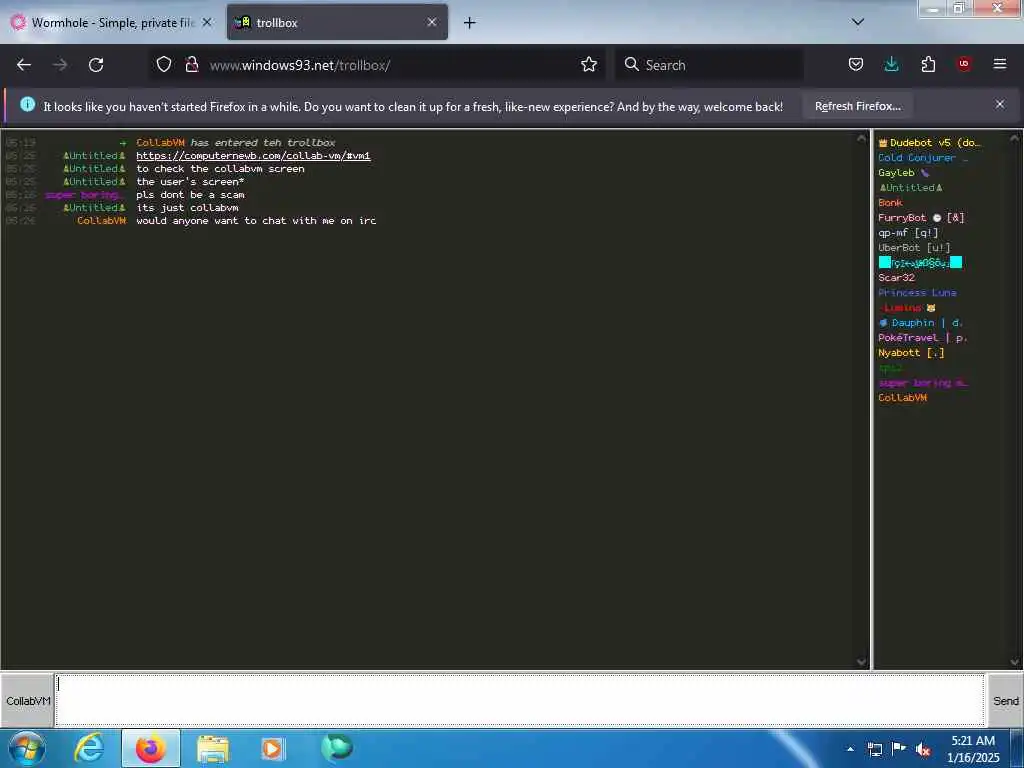Click the chat message input field
The image size is (1024, 768).
pyautogui.click(x=520, y=700)
